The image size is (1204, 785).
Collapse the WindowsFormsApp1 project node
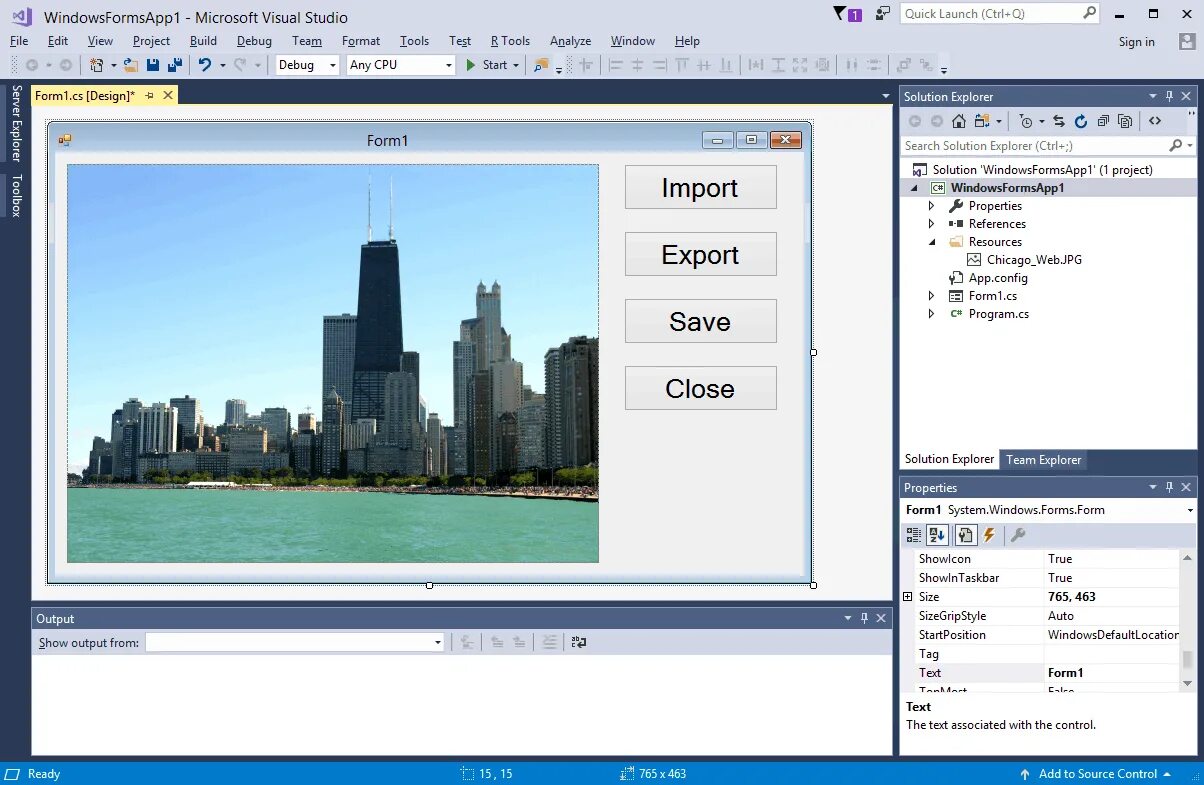point(913,188)
